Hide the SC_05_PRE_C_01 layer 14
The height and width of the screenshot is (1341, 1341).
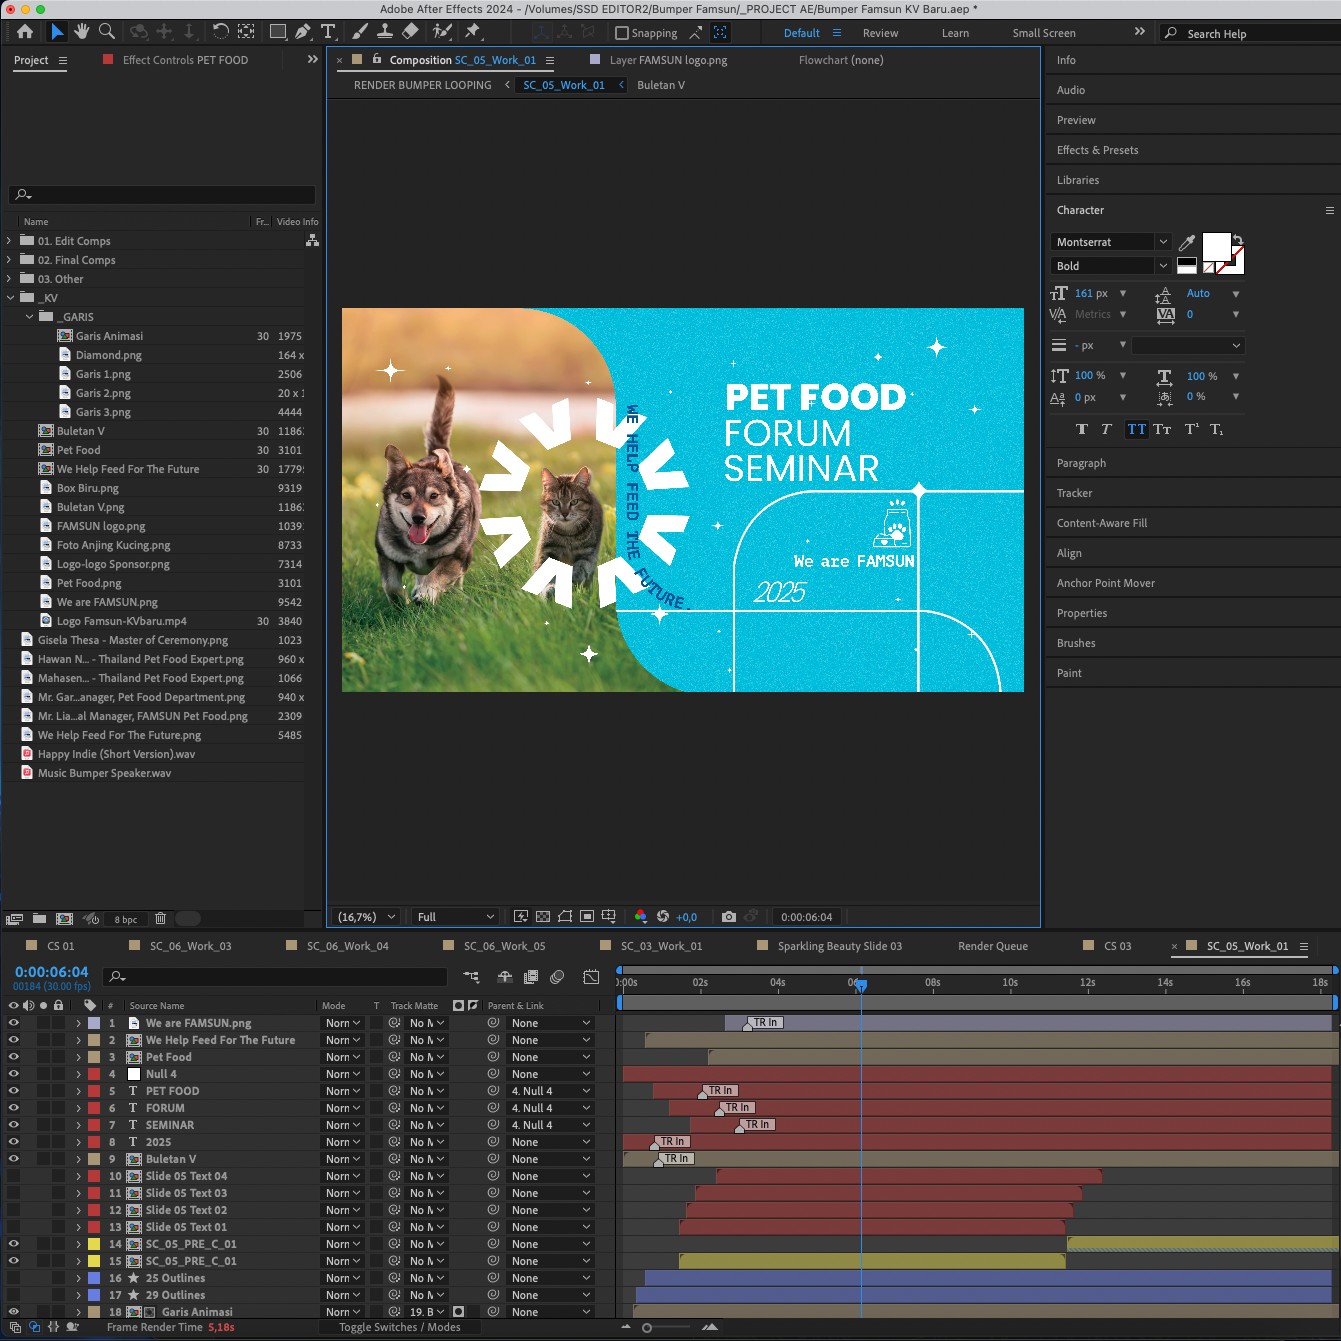[14, 1244]
